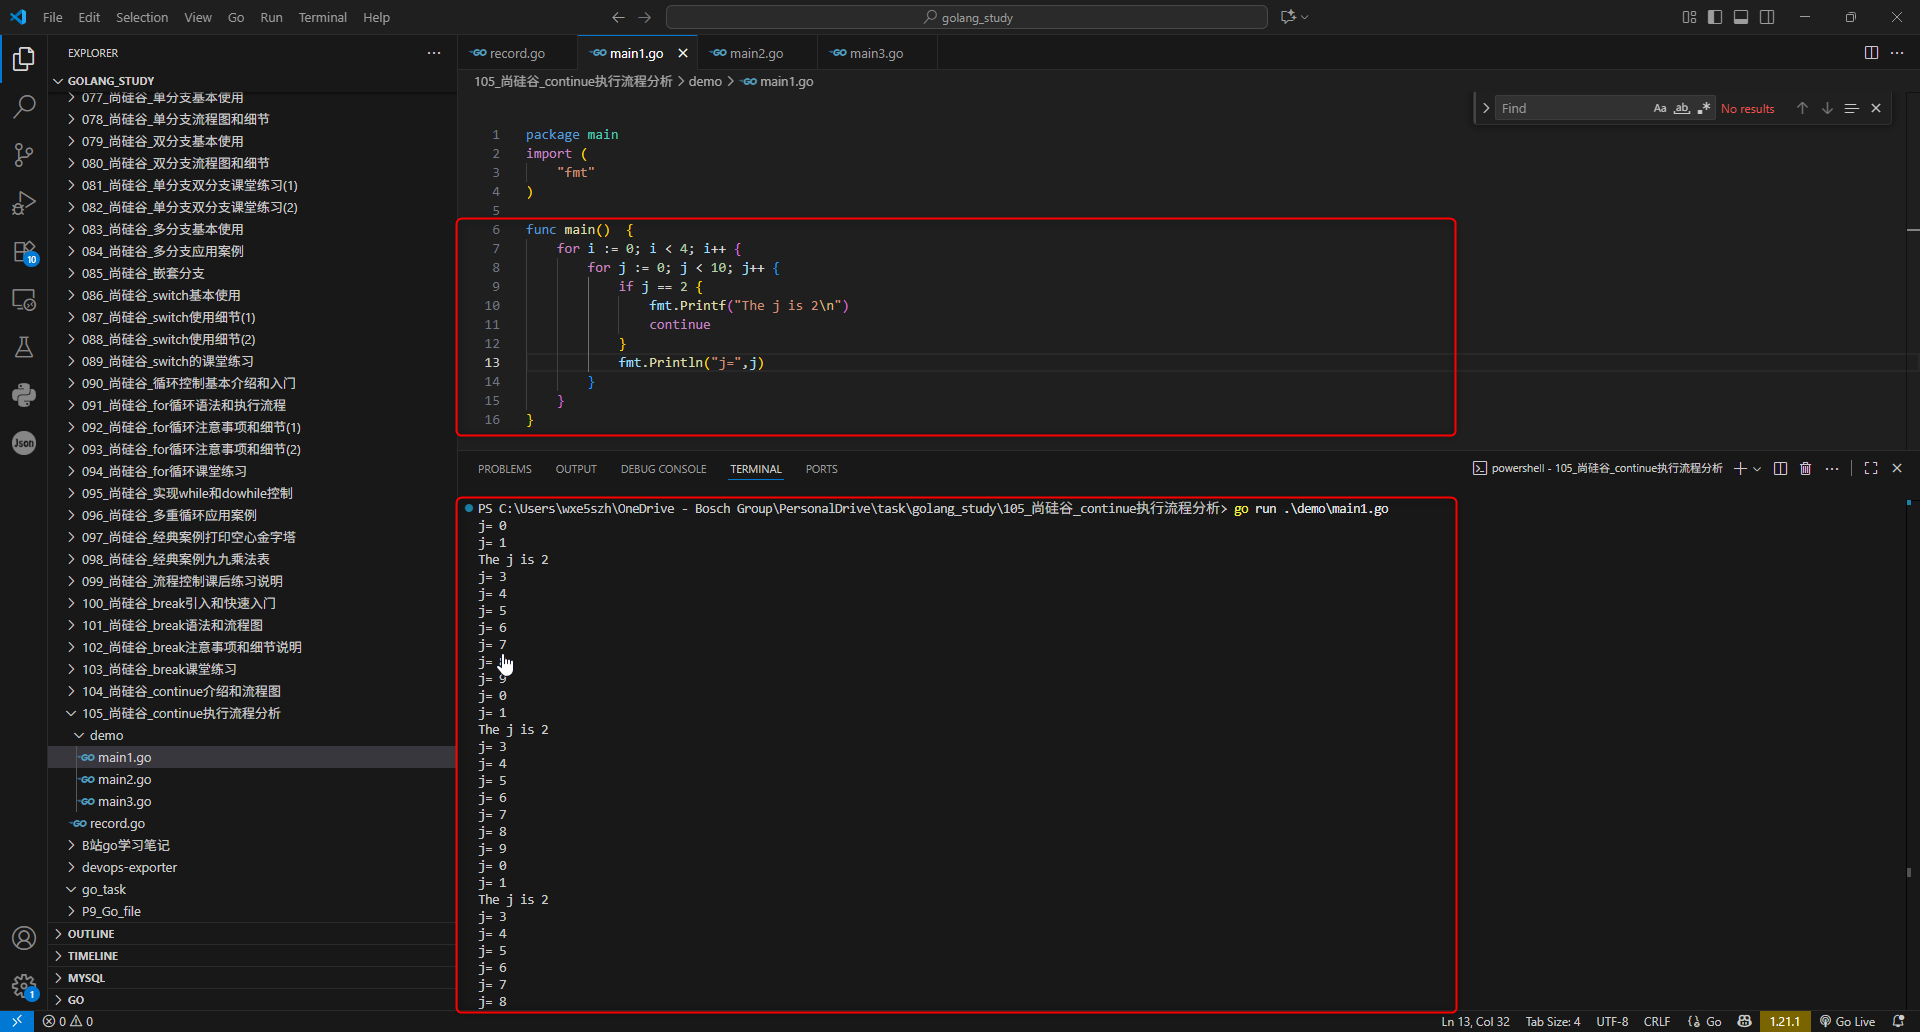Close the main1.go editor tab

683,53
